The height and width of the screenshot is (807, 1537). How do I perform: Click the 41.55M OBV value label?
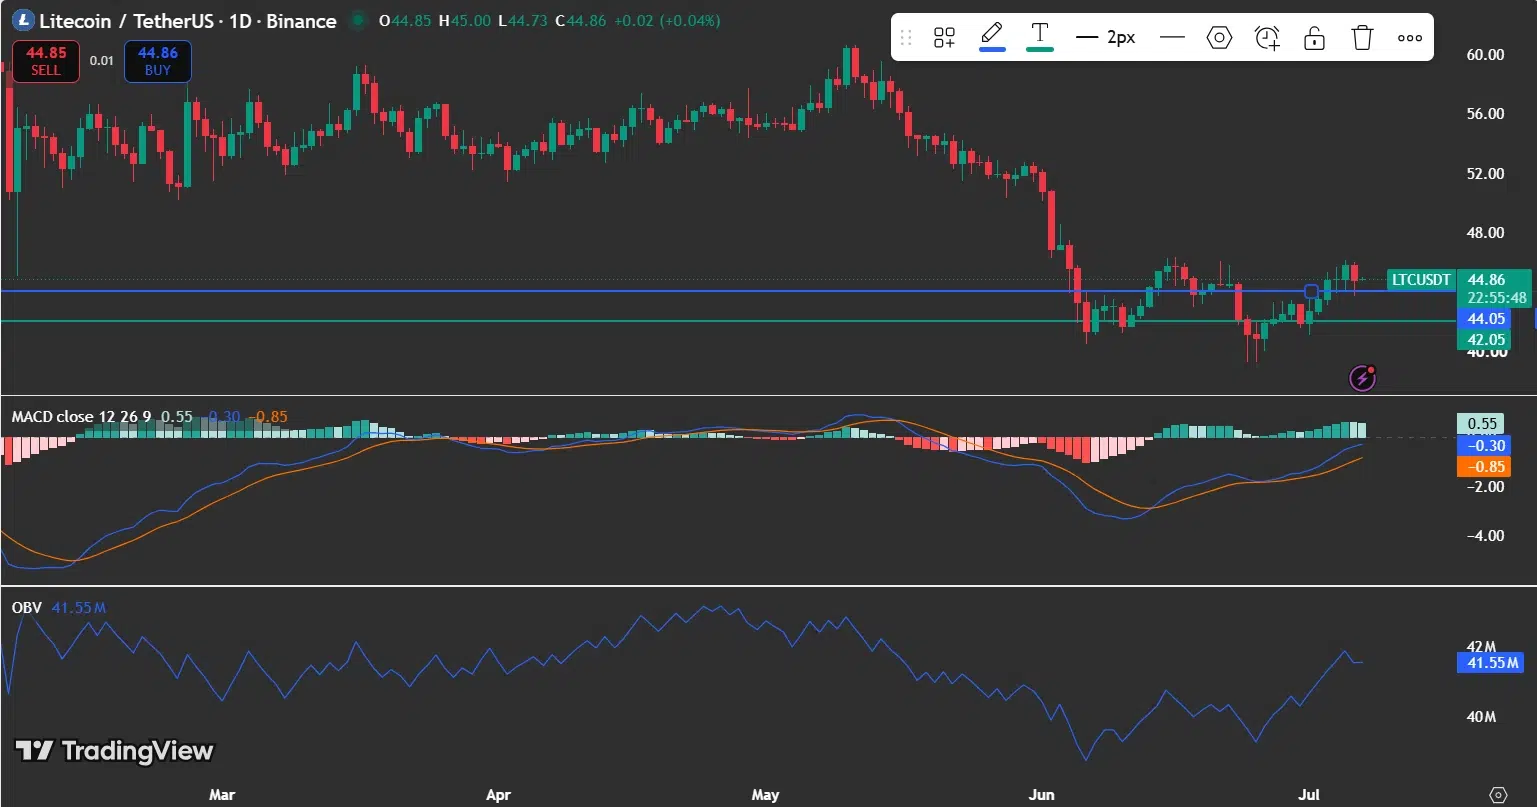(x=1493, y=662)
